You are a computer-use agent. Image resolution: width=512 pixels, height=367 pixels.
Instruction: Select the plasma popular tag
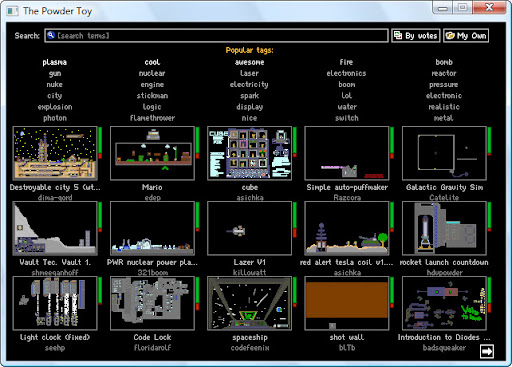[55, 62]
